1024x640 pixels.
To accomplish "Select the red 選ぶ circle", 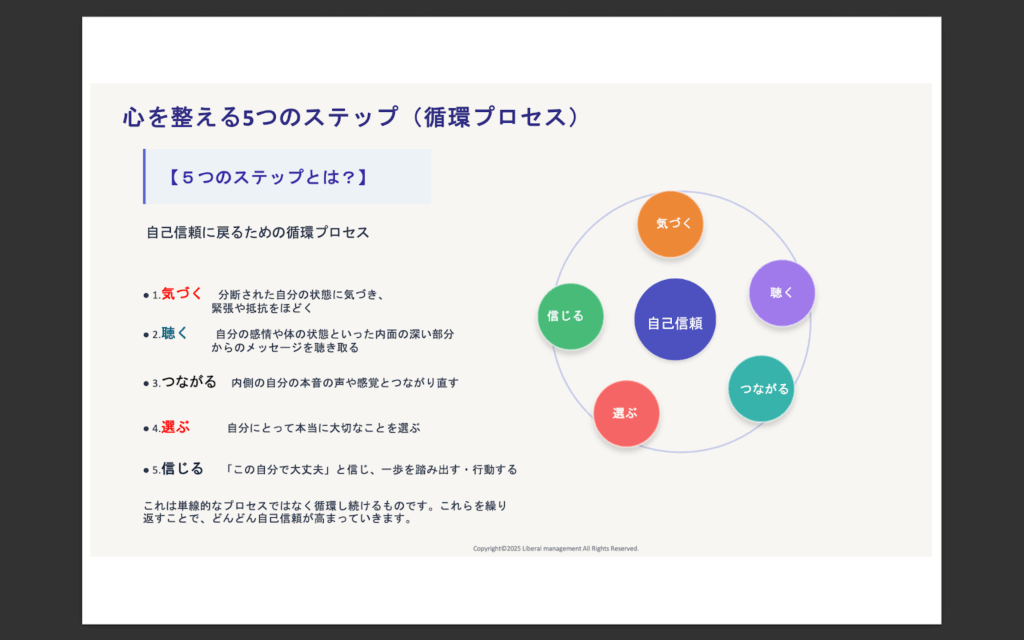I will (x=626, y=412).
